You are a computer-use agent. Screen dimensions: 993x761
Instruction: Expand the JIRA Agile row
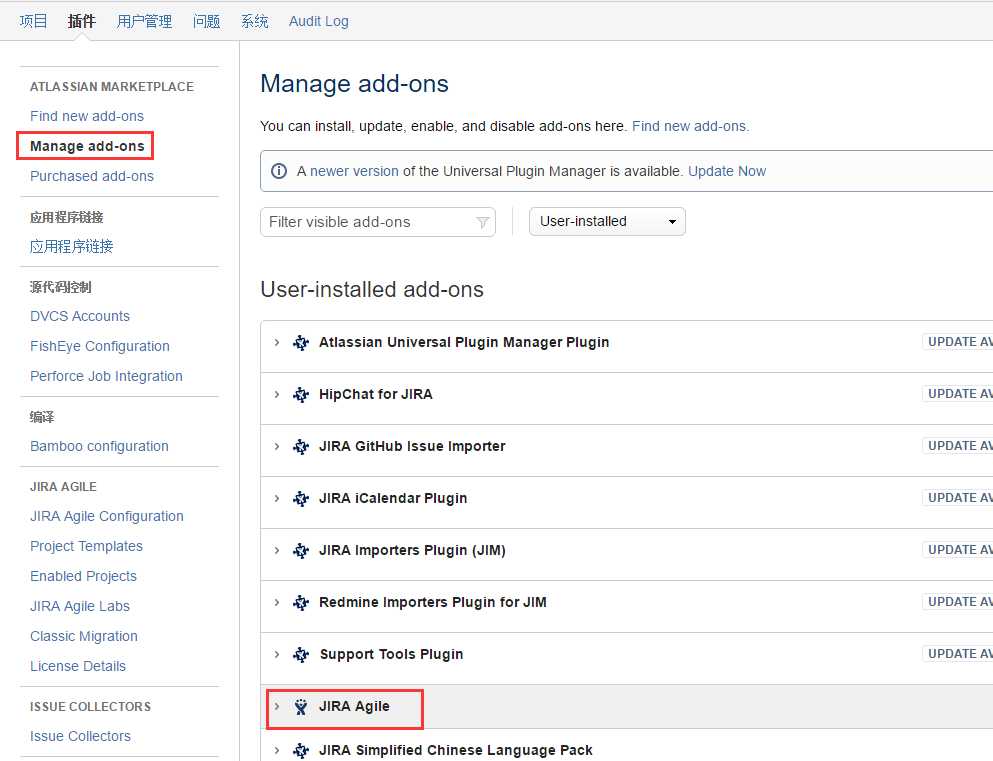[x=277, y=707]
